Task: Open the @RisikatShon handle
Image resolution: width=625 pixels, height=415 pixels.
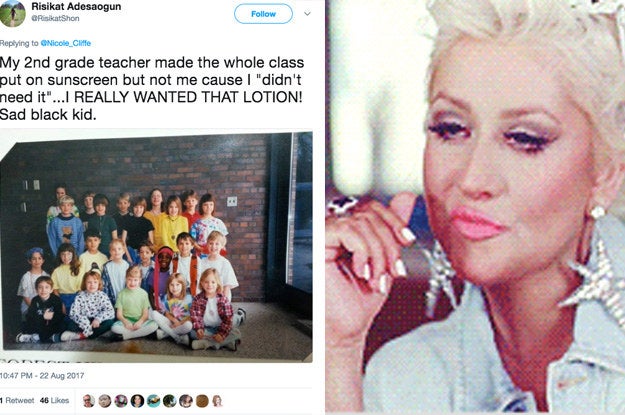Action: click(x=55, y=18)
